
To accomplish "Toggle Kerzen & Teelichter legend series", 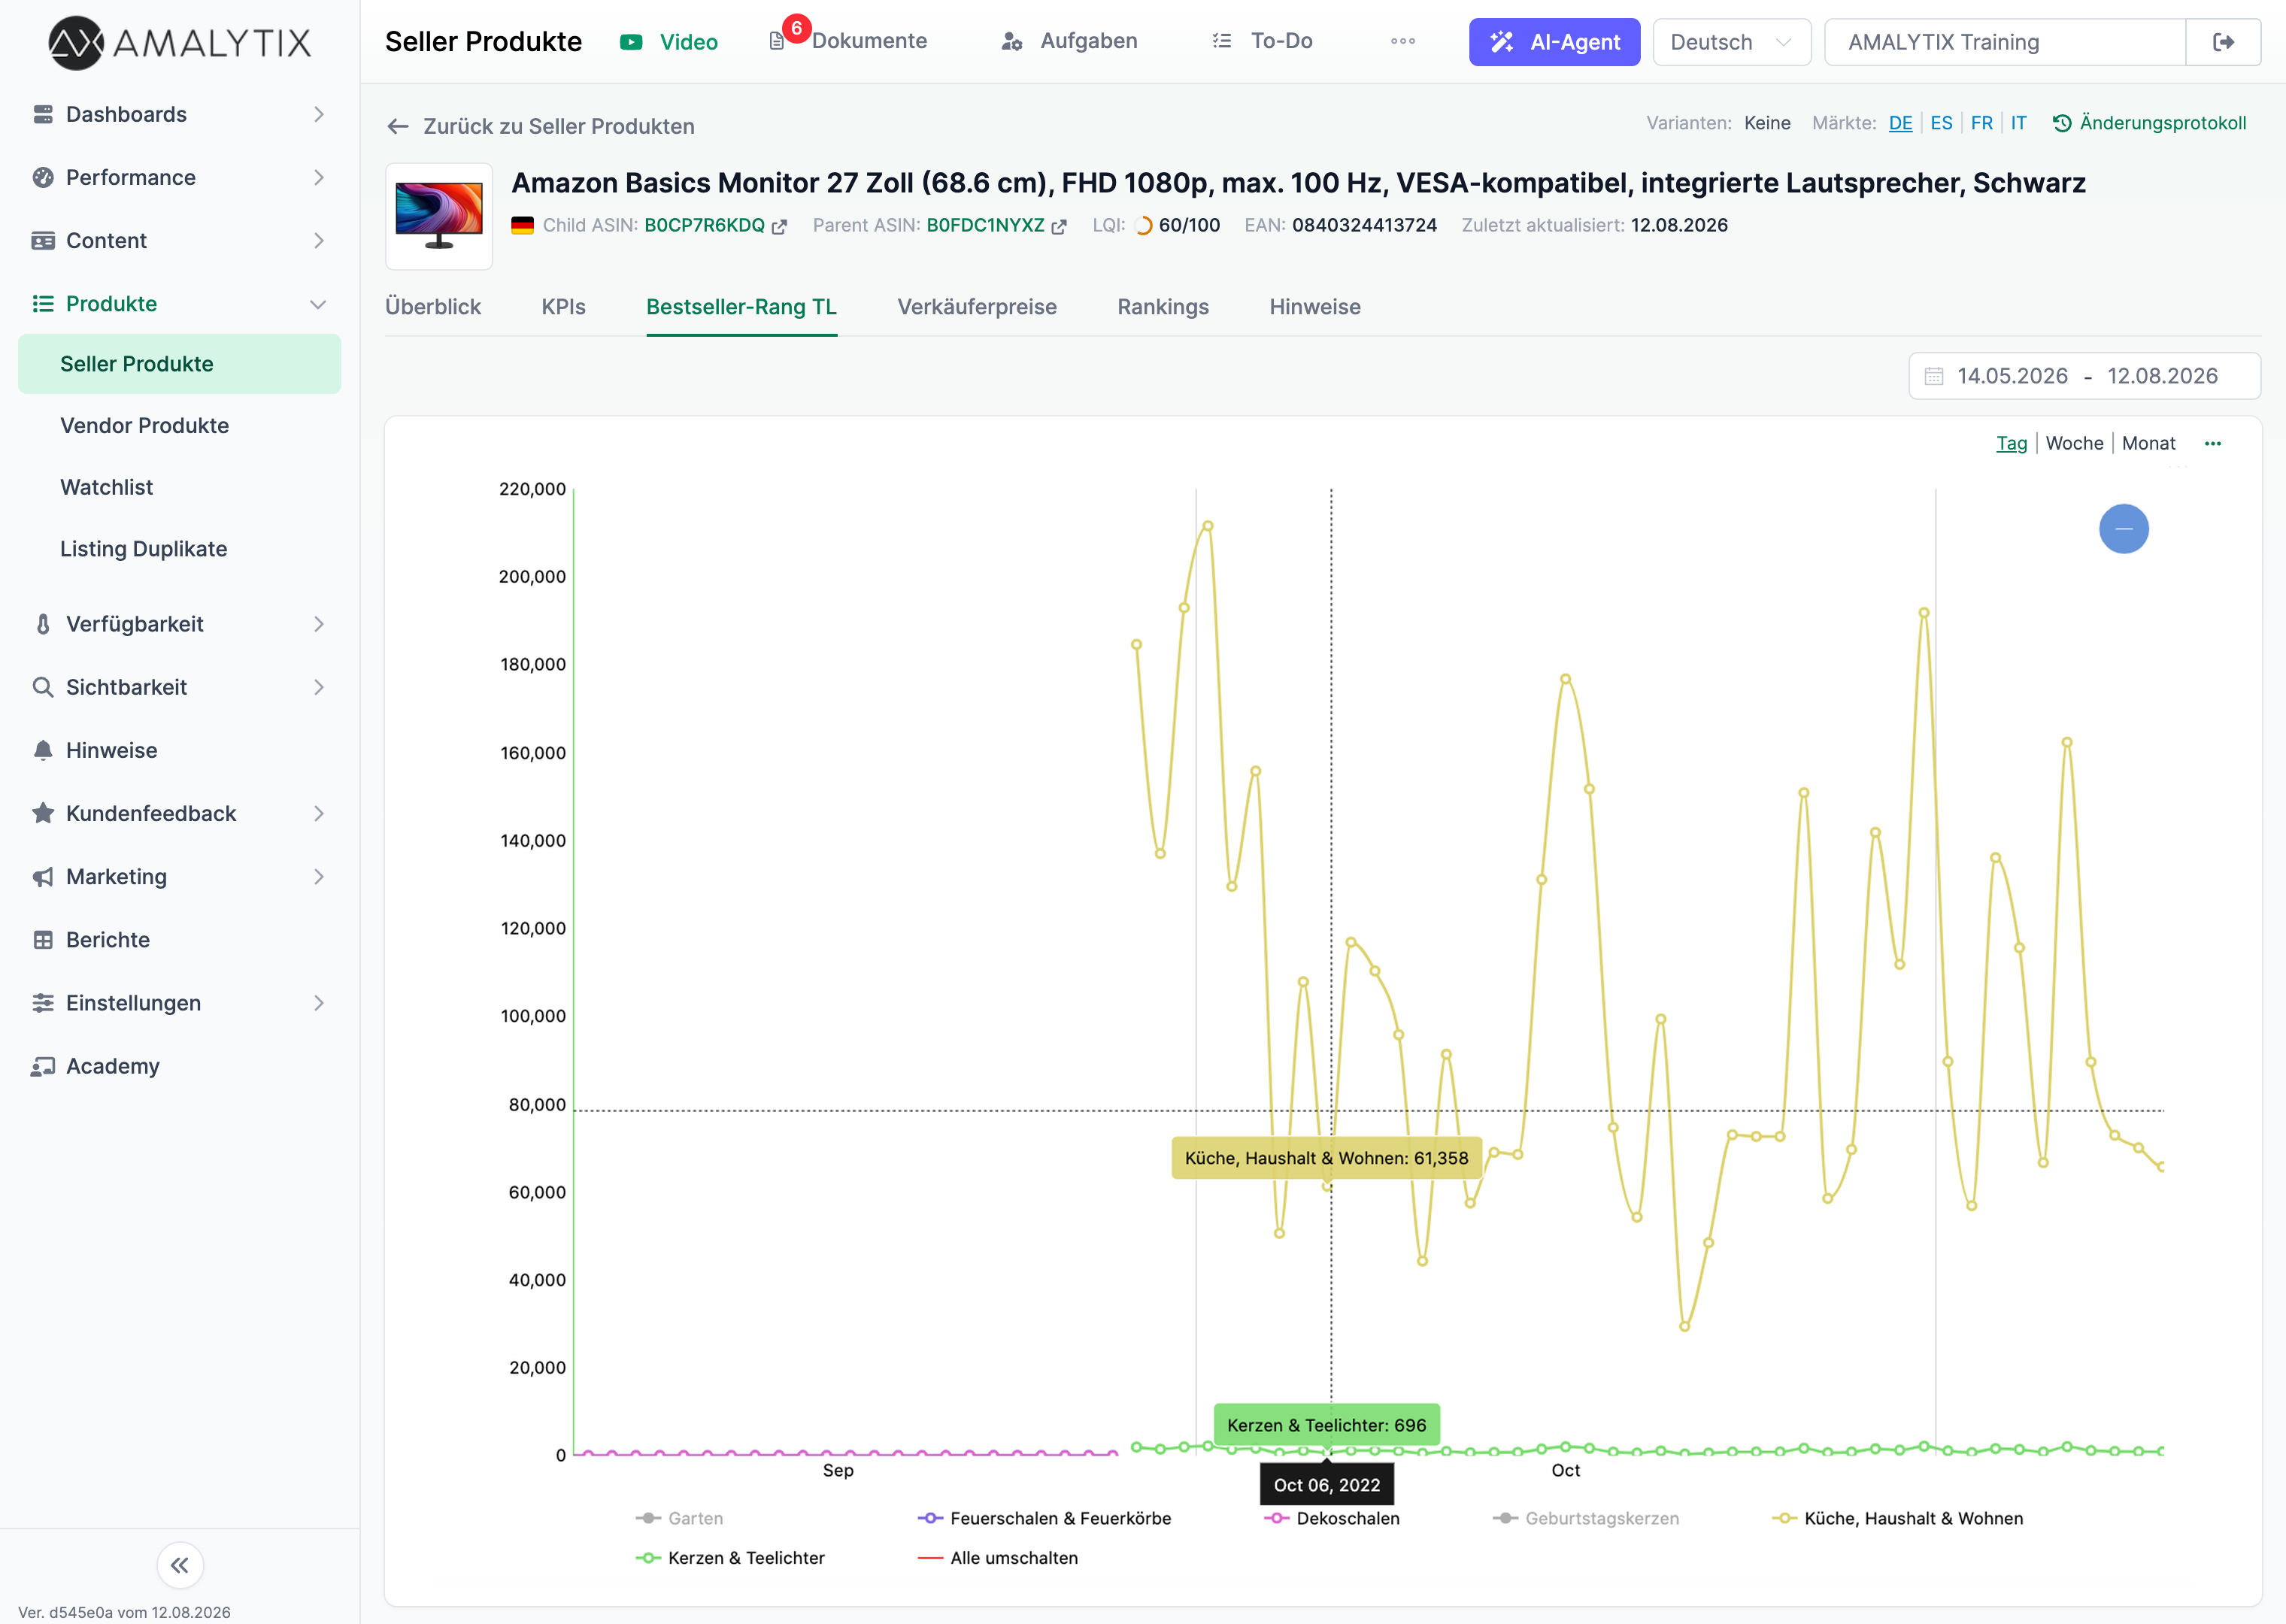I will click(x=730, y=1558).
